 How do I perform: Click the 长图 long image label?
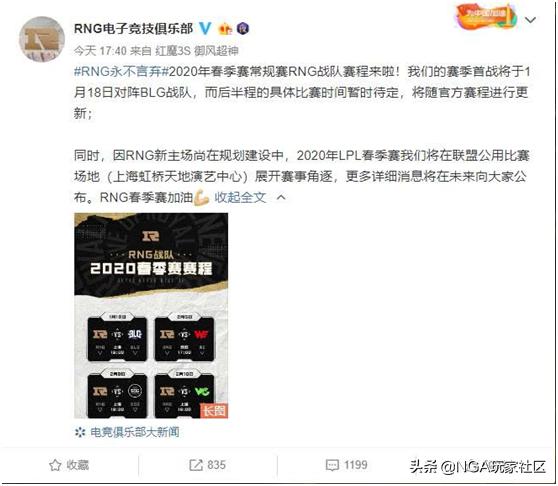(x=214, y=411)
